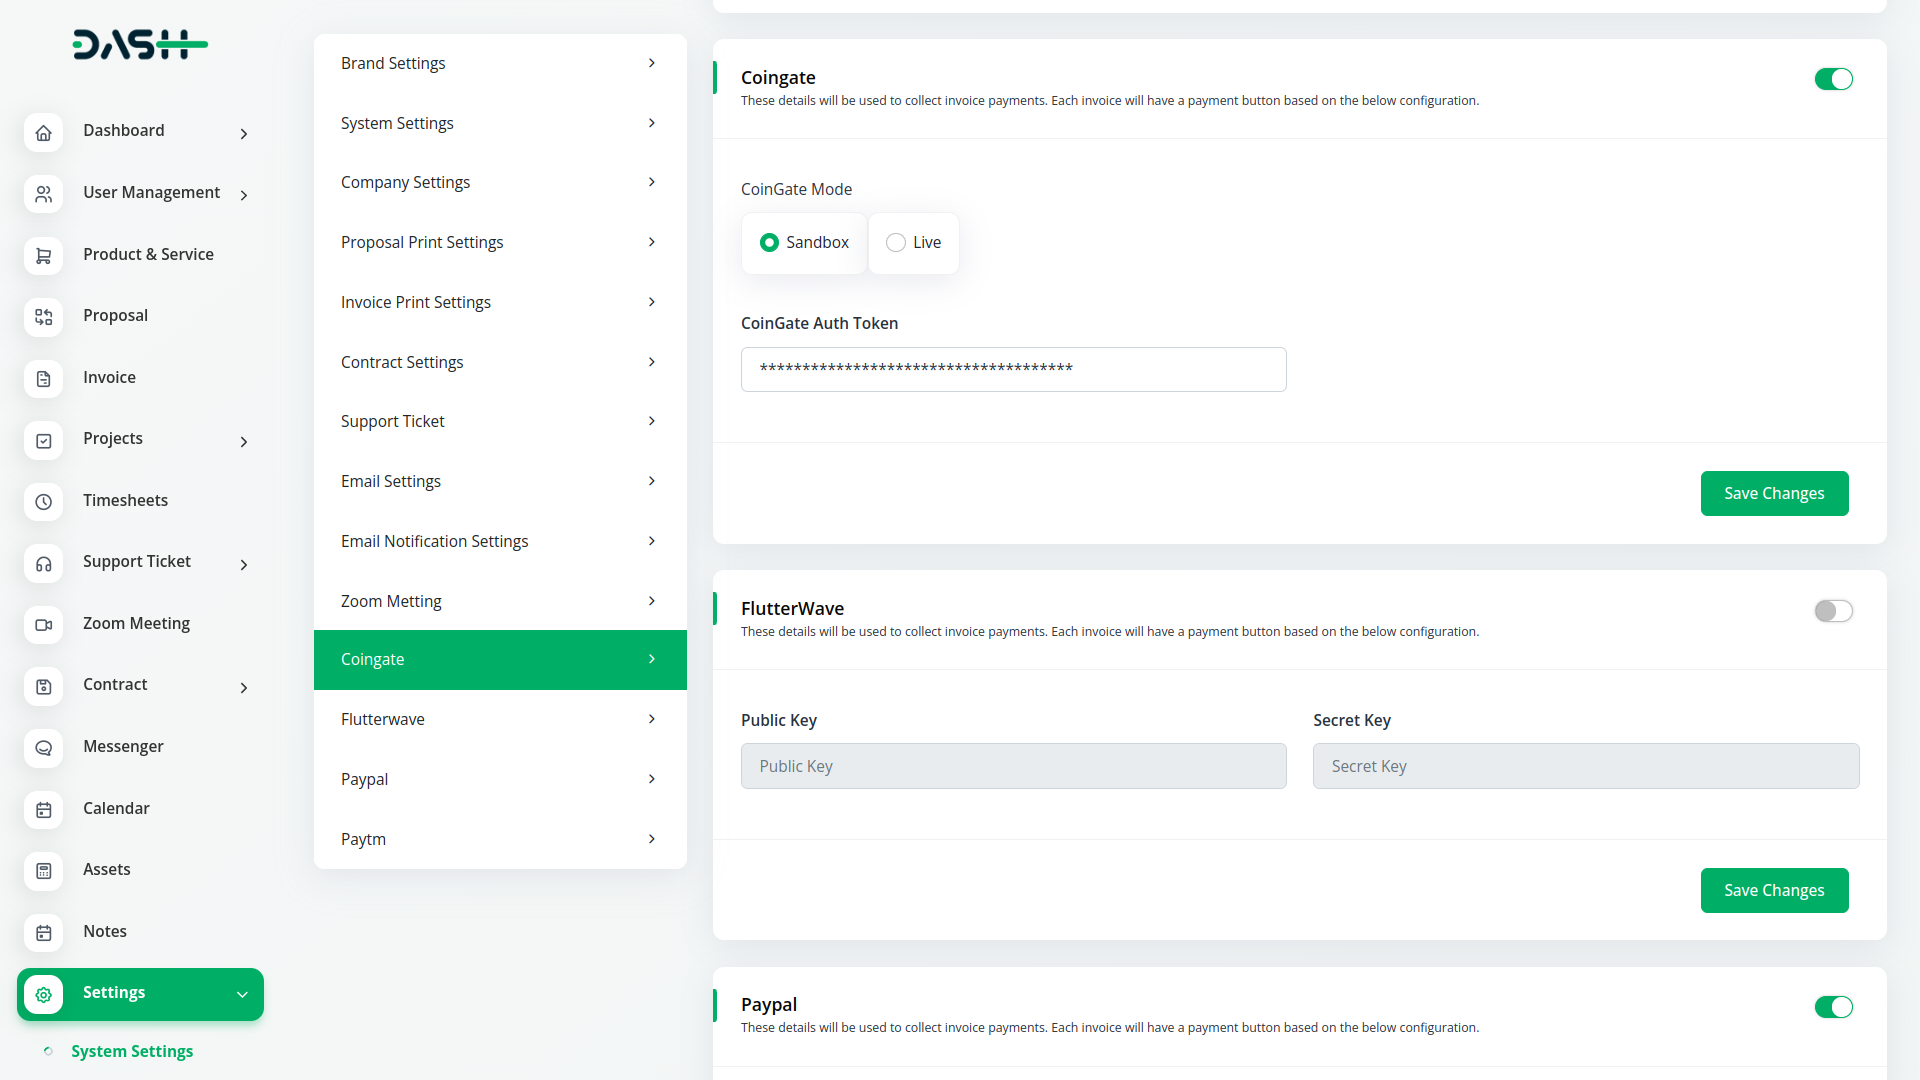Image resolution: width=1920 pixels, height=1080 pixels.
Task: Click the Dashboard home icon
Action: [x=43, y=132]
